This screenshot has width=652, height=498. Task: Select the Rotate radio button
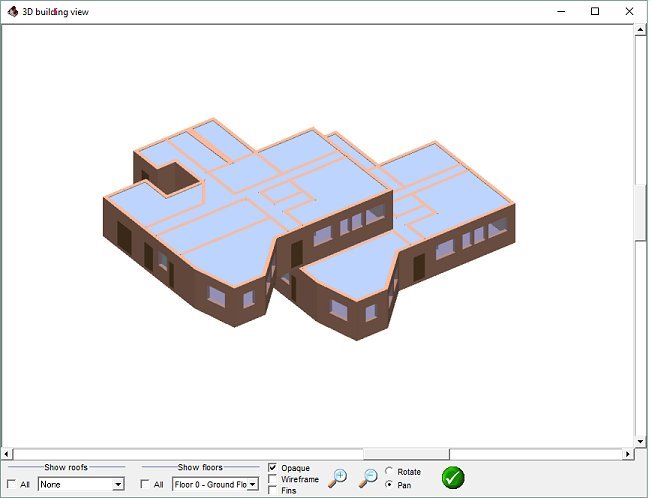[x=389, y=471]
